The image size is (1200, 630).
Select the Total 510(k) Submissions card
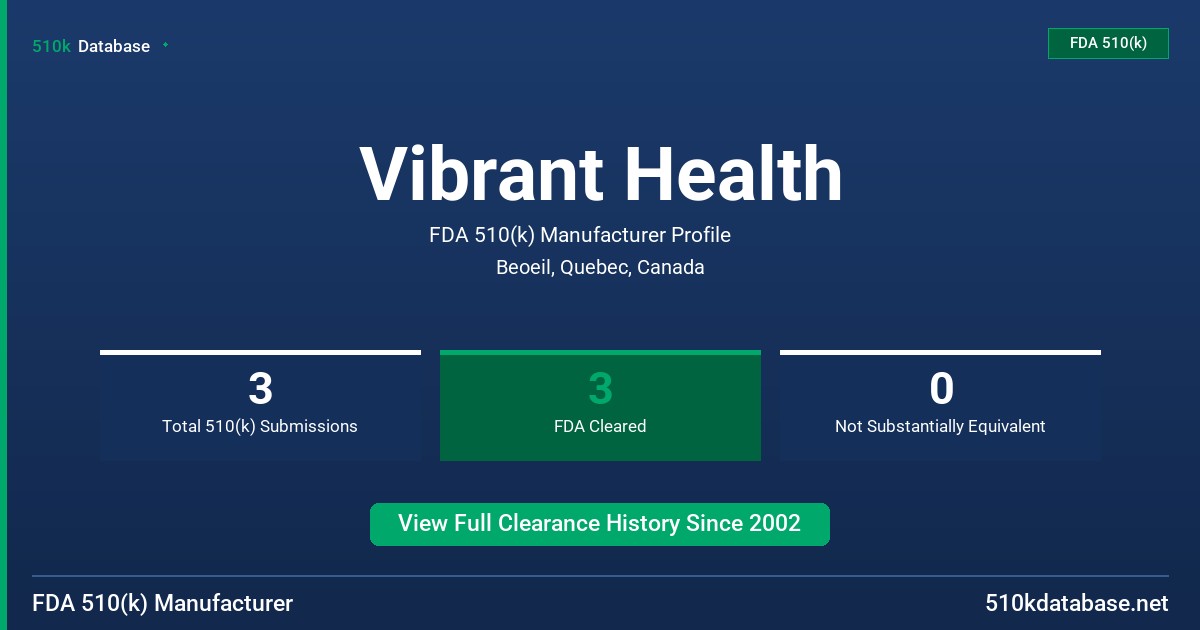[260, 405]
